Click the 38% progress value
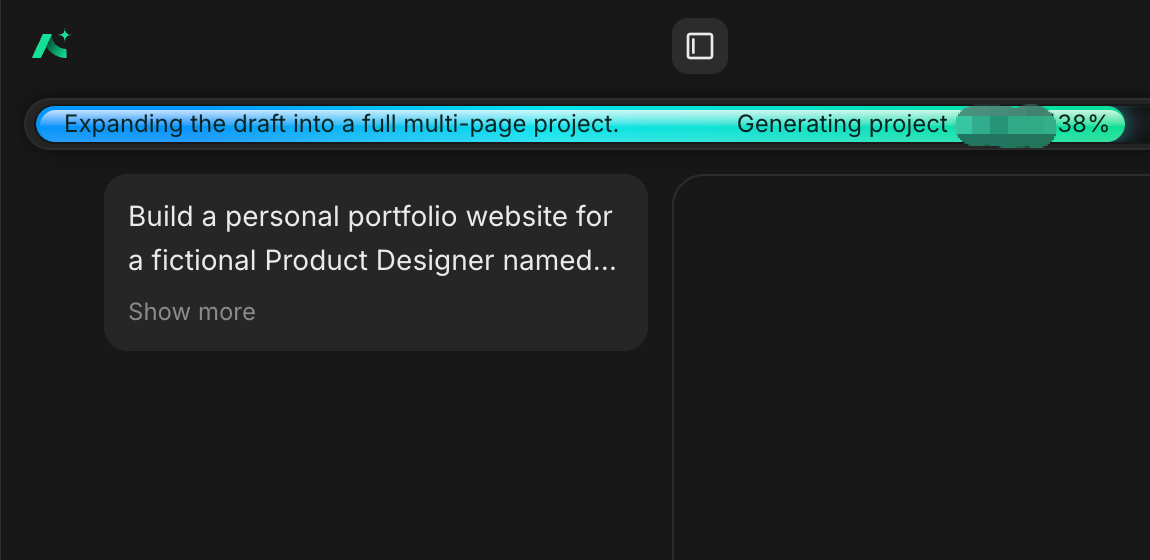The height and width of the screenshot is (560, 1150). 1083,124
